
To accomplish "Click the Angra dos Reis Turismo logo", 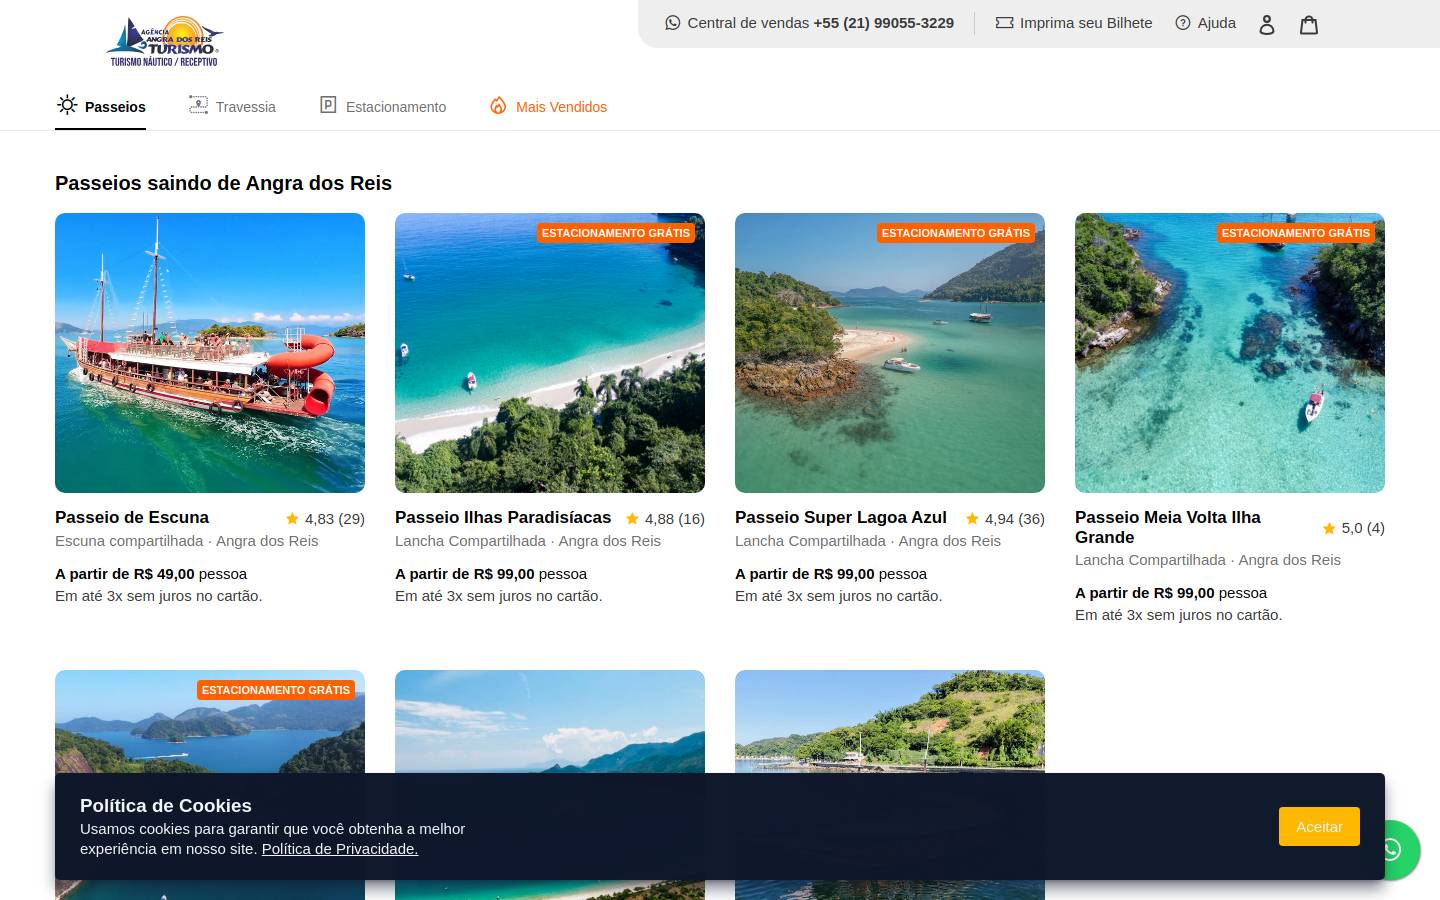I will (x=164, y=41).
